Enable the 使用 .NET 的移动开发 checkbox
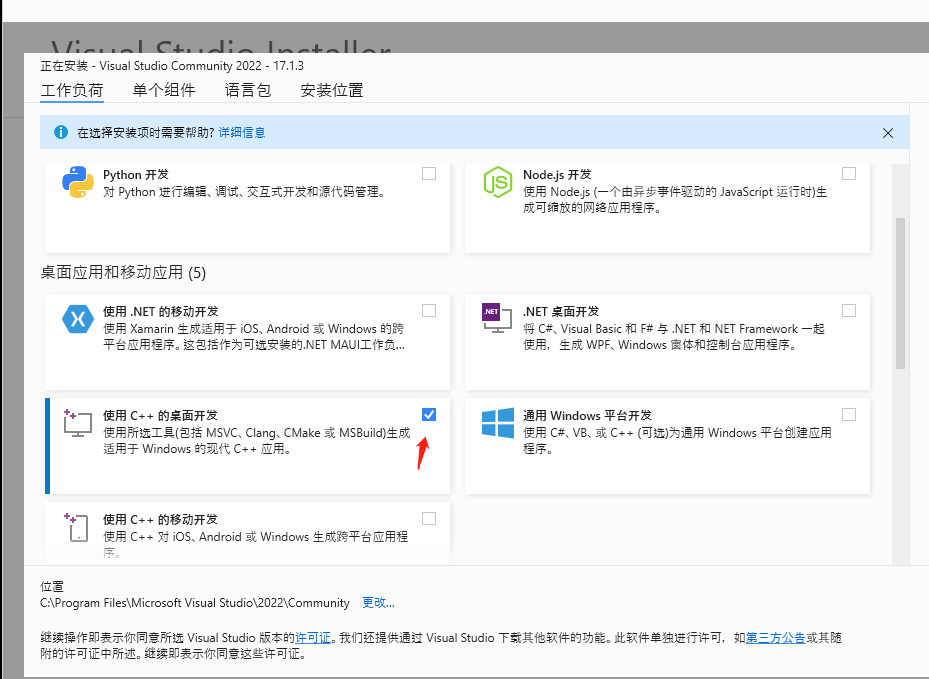The height and width of the screenshot is (679, 929). pos(429,310)
